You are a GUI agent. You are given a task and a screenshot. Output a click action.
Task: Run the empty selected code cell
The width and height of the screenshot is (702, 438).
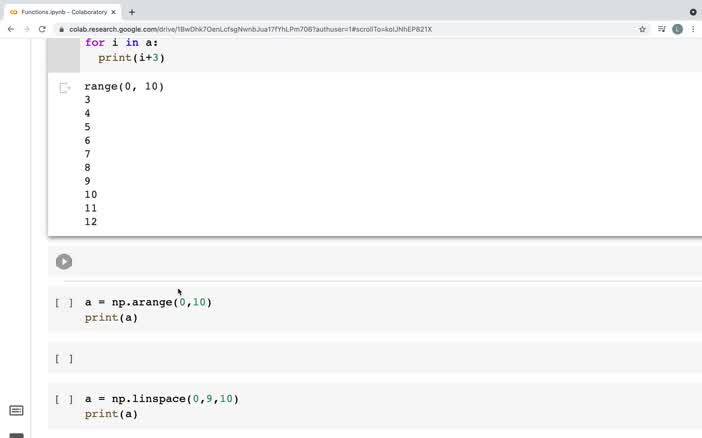click(x=64, y=262)
